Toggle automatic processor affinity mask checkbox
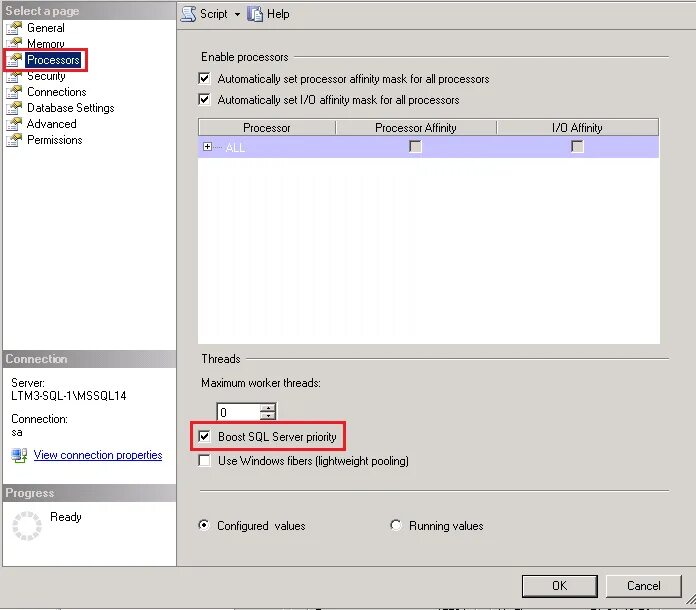 pyautogui.click(x=204, y=79)
